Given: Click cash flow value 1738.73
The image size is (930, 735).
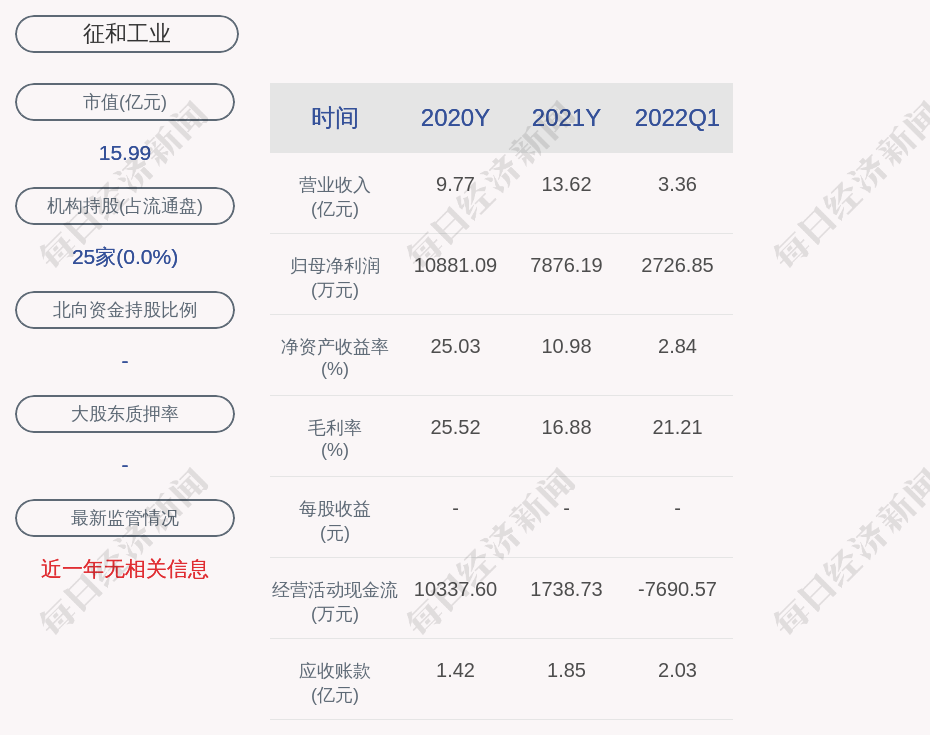Looking at the screenshot, I should click(x=566, y=589).
